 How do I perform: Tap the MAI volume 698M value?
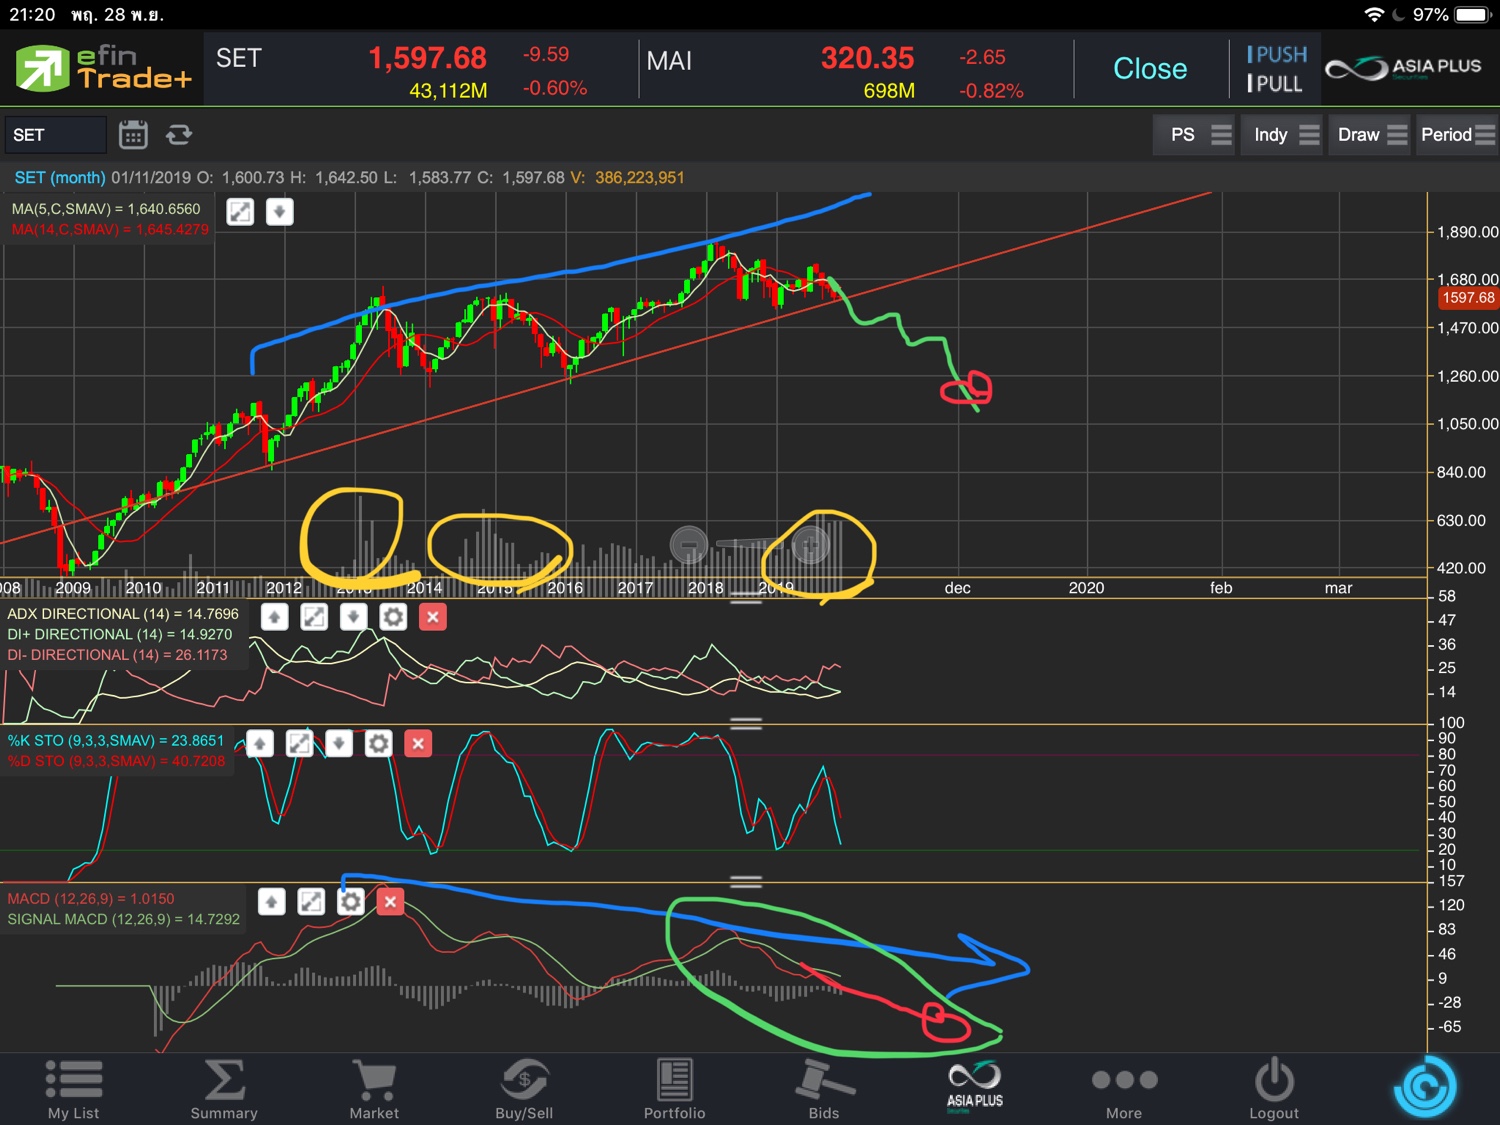(x=889, y=91)
